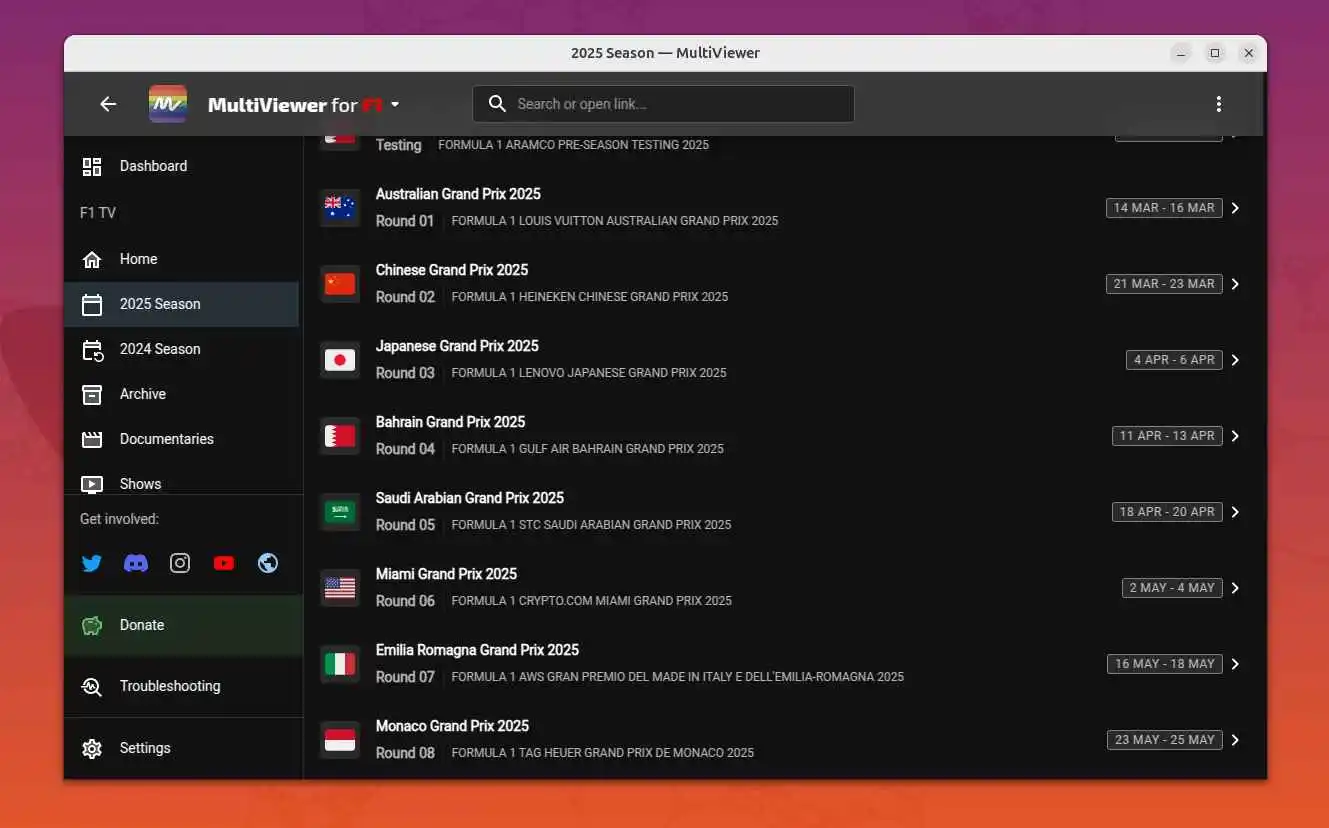
Task: Open Settings
Action: coord(183,748)
